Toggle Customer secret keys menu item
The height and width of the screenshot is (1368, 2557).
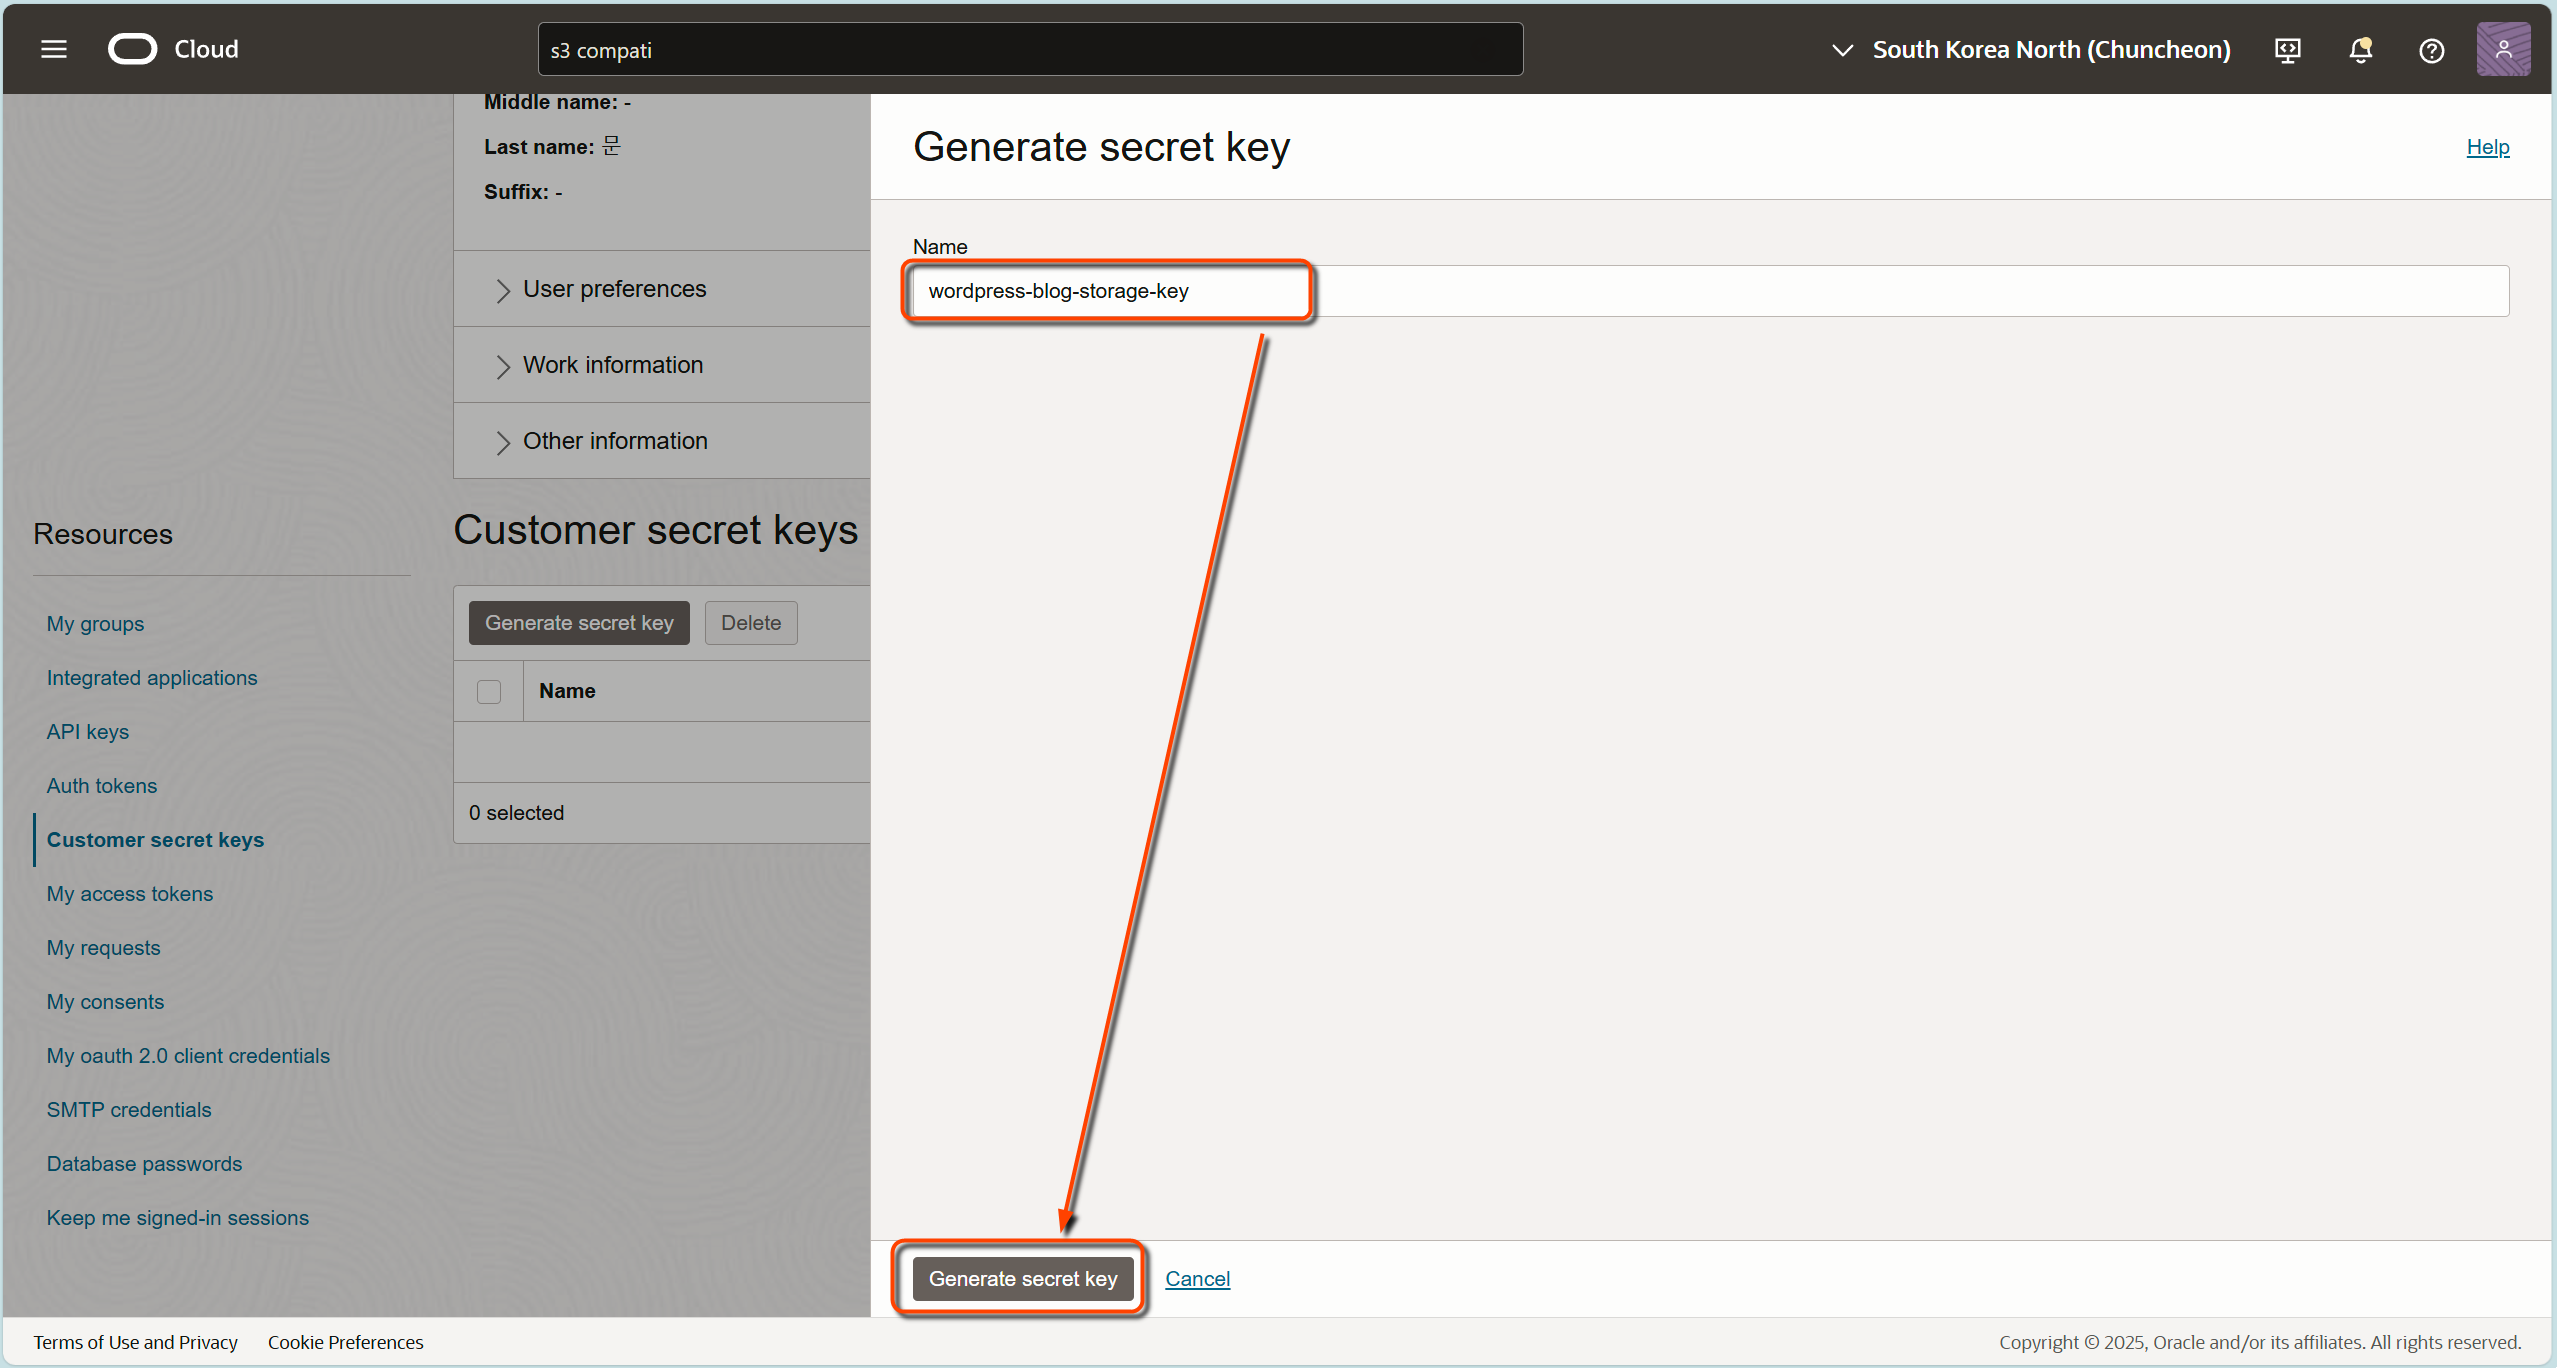[x=156, y=840]
